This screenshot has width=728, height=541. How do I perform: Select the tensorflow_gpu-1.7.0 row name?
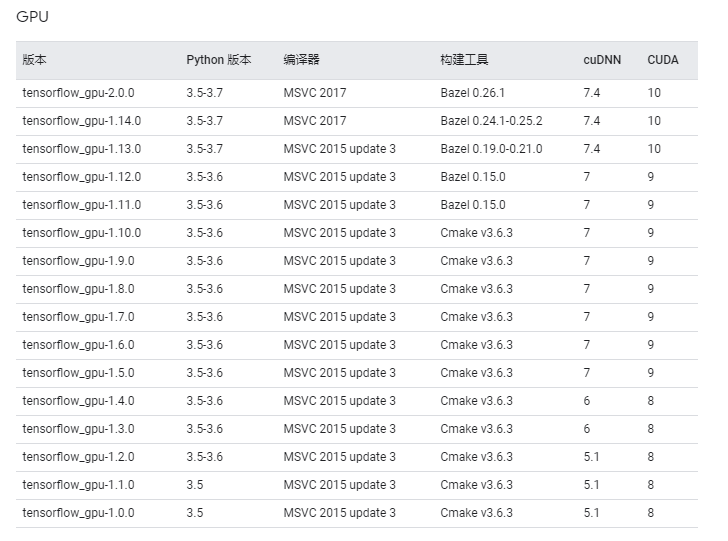tap(78, 317)
